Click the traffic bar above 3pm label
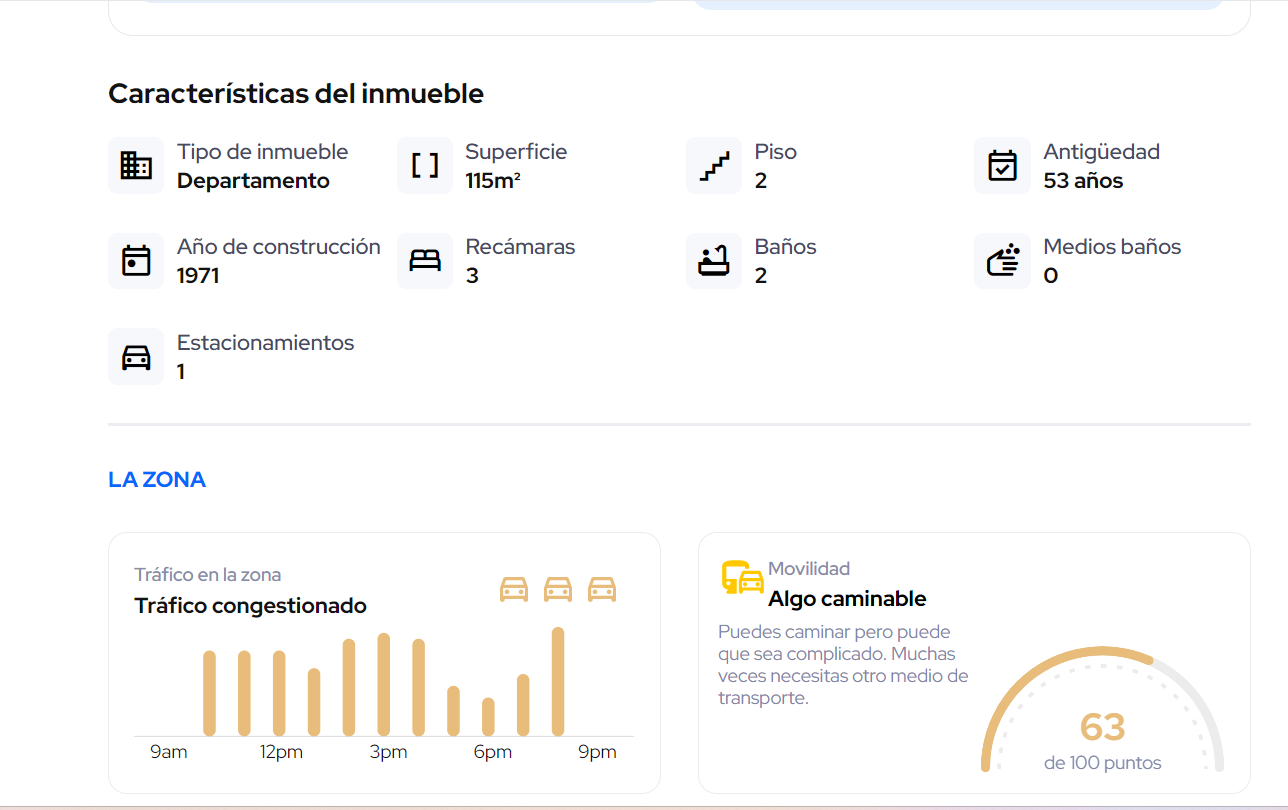Image resolution: width=1288 pixels, height=810 pixels. (383, 685)
